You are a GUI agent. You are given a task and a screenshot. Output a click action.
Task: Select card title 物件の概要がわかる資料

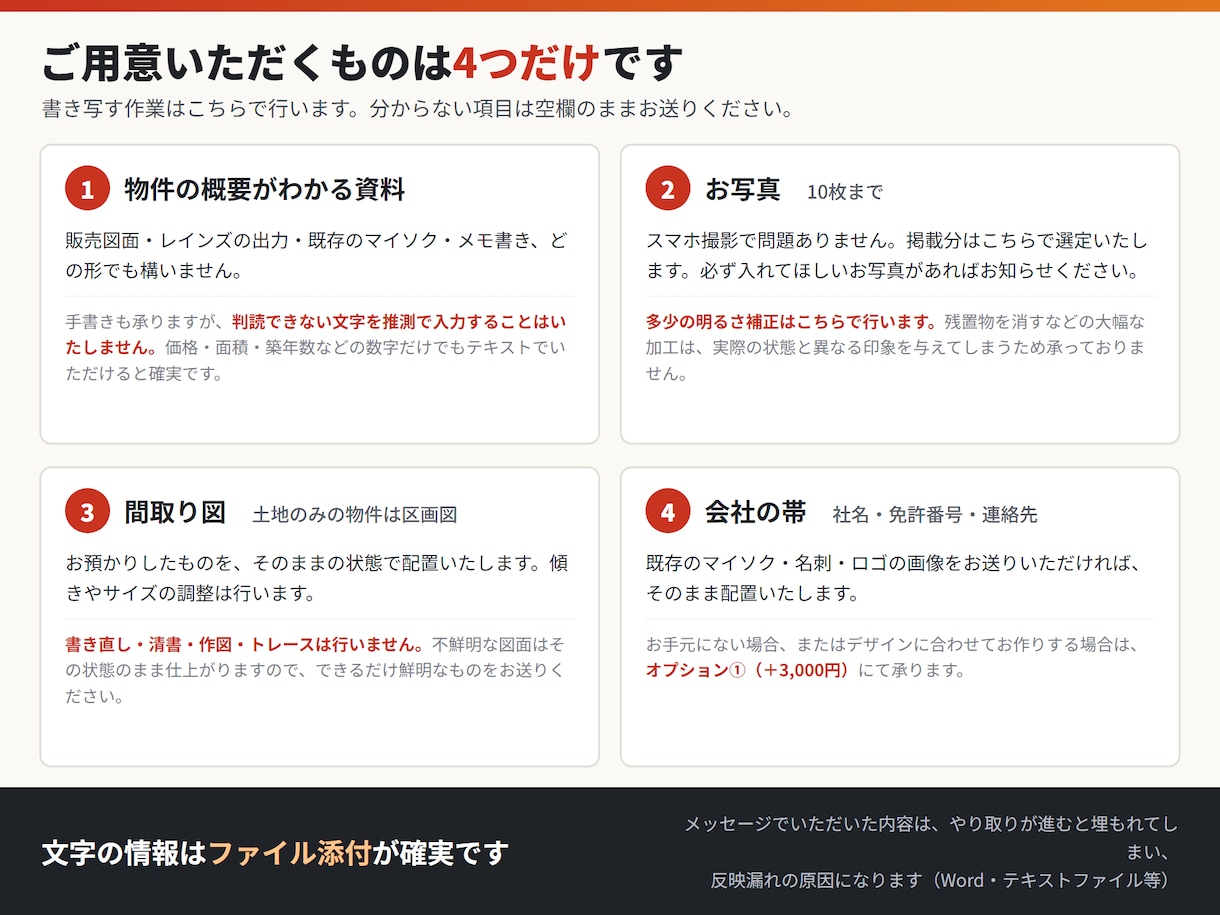(265, 188)
